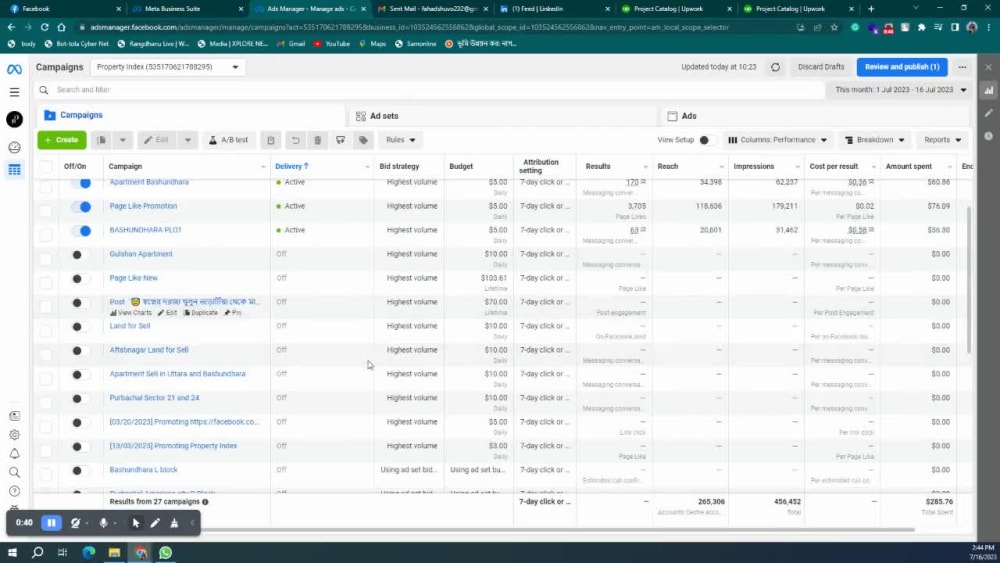Image resolution: width=1000 pixels, height=563 pixels.
Task: Switch to the Sent Mail browser tab
Action: point(432,9)
